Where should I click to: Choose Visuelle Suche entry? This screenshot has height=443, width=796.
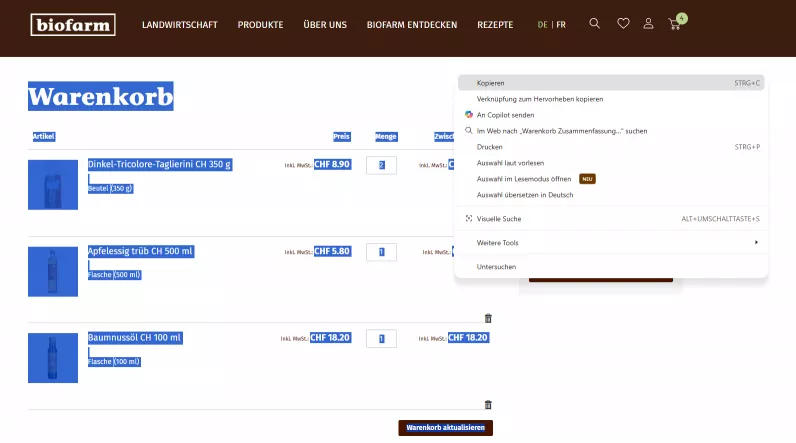click(611, 219)
